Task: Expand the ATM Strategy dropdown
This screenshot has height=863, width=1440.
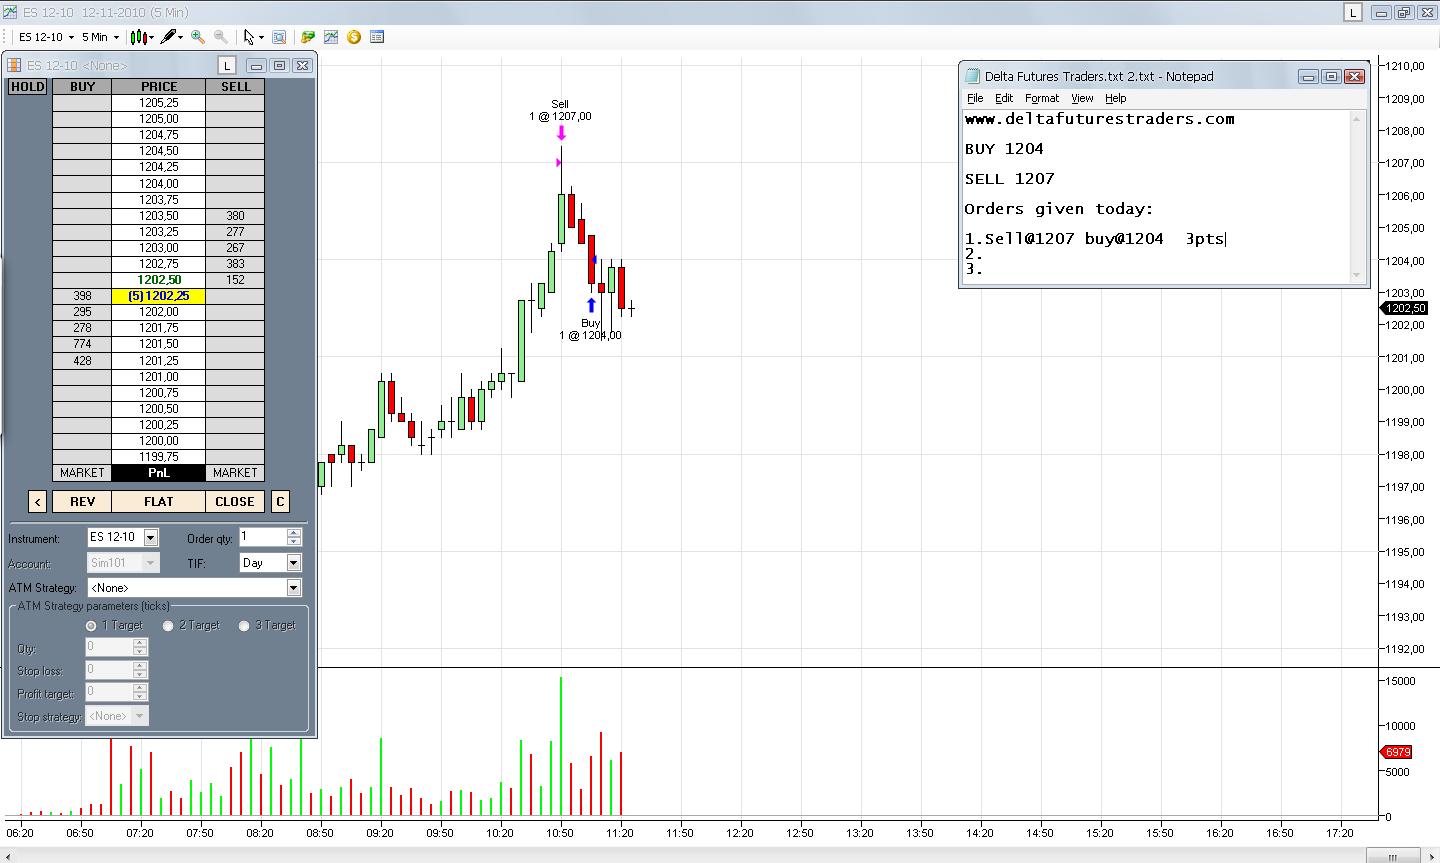Action: (x=293, y=587)
